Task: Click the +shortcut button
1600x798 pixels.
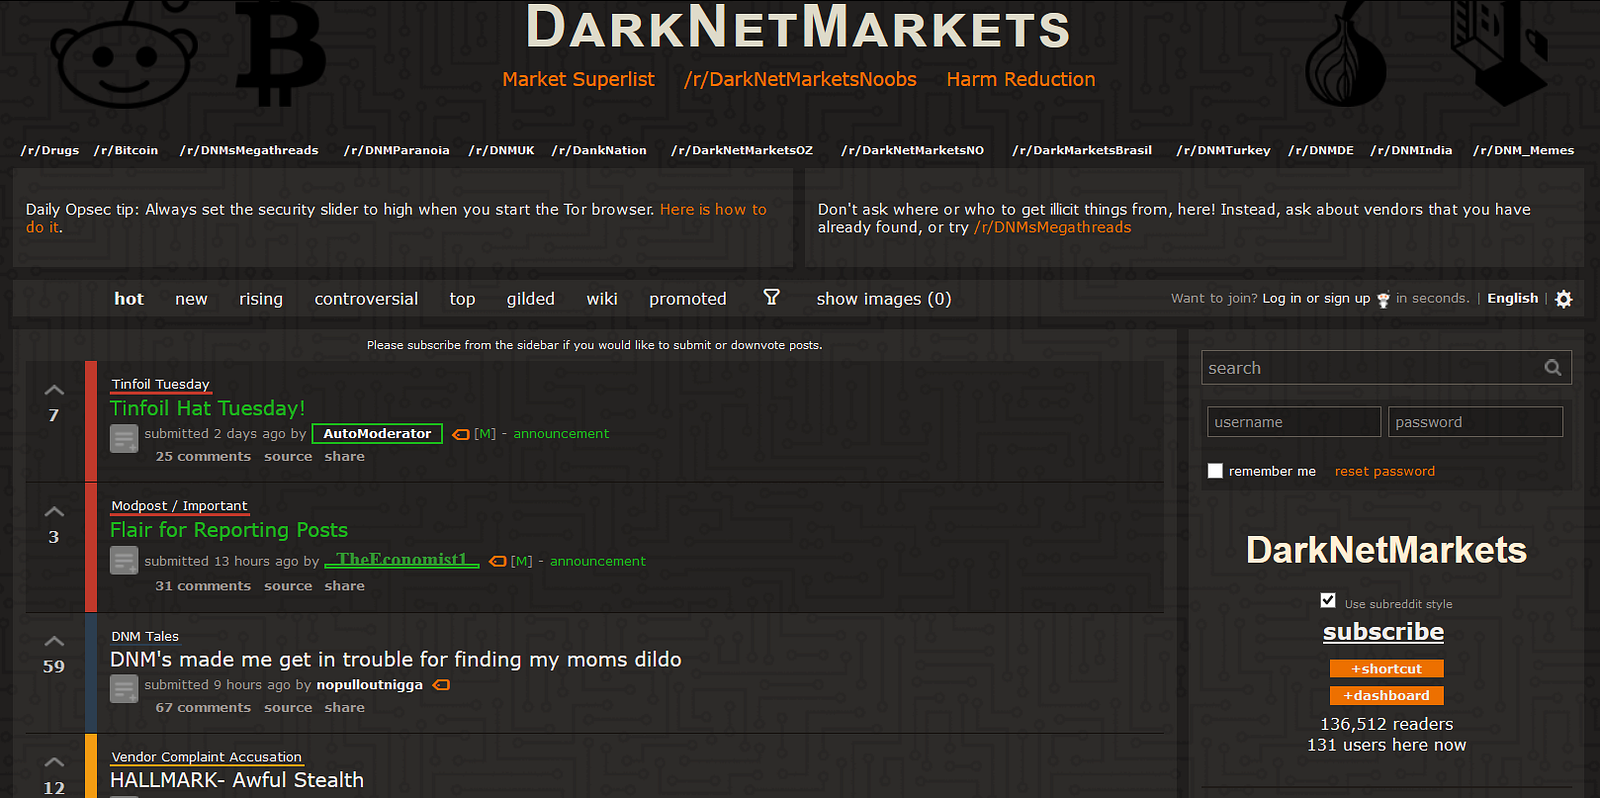Action: click(1386, 669)
